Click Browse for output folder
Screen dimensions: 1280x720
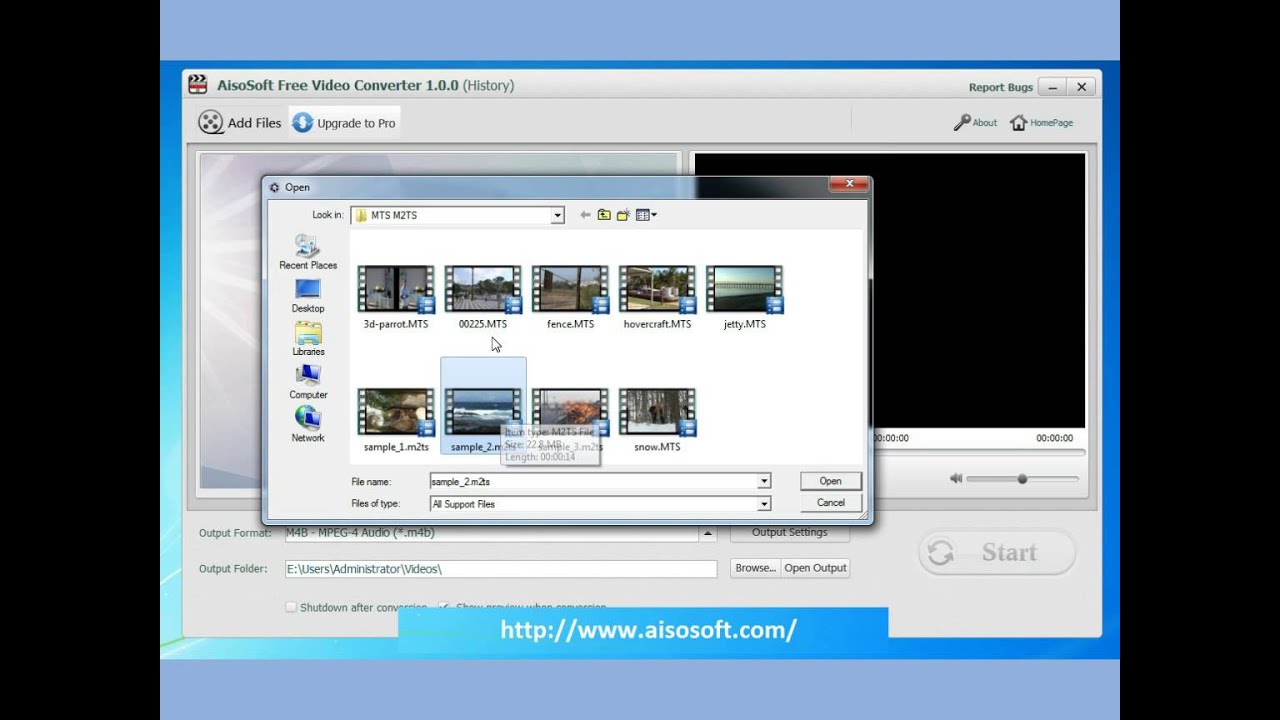coord(755,568)
